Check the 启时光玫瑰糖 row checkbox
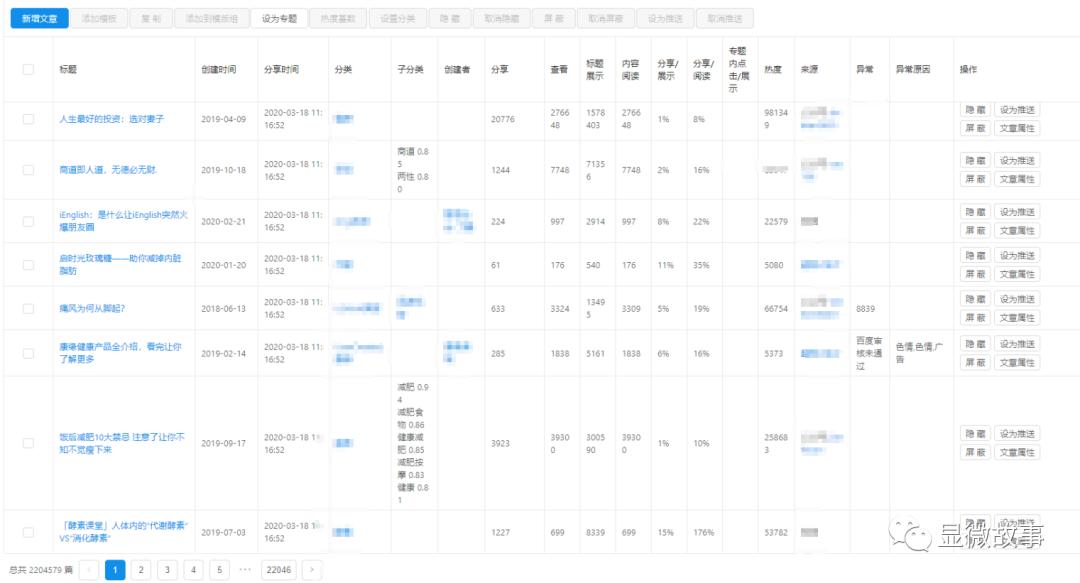The height and width of the screenshot is (583, 1080). pyautogui.click(x=28, y=265)
